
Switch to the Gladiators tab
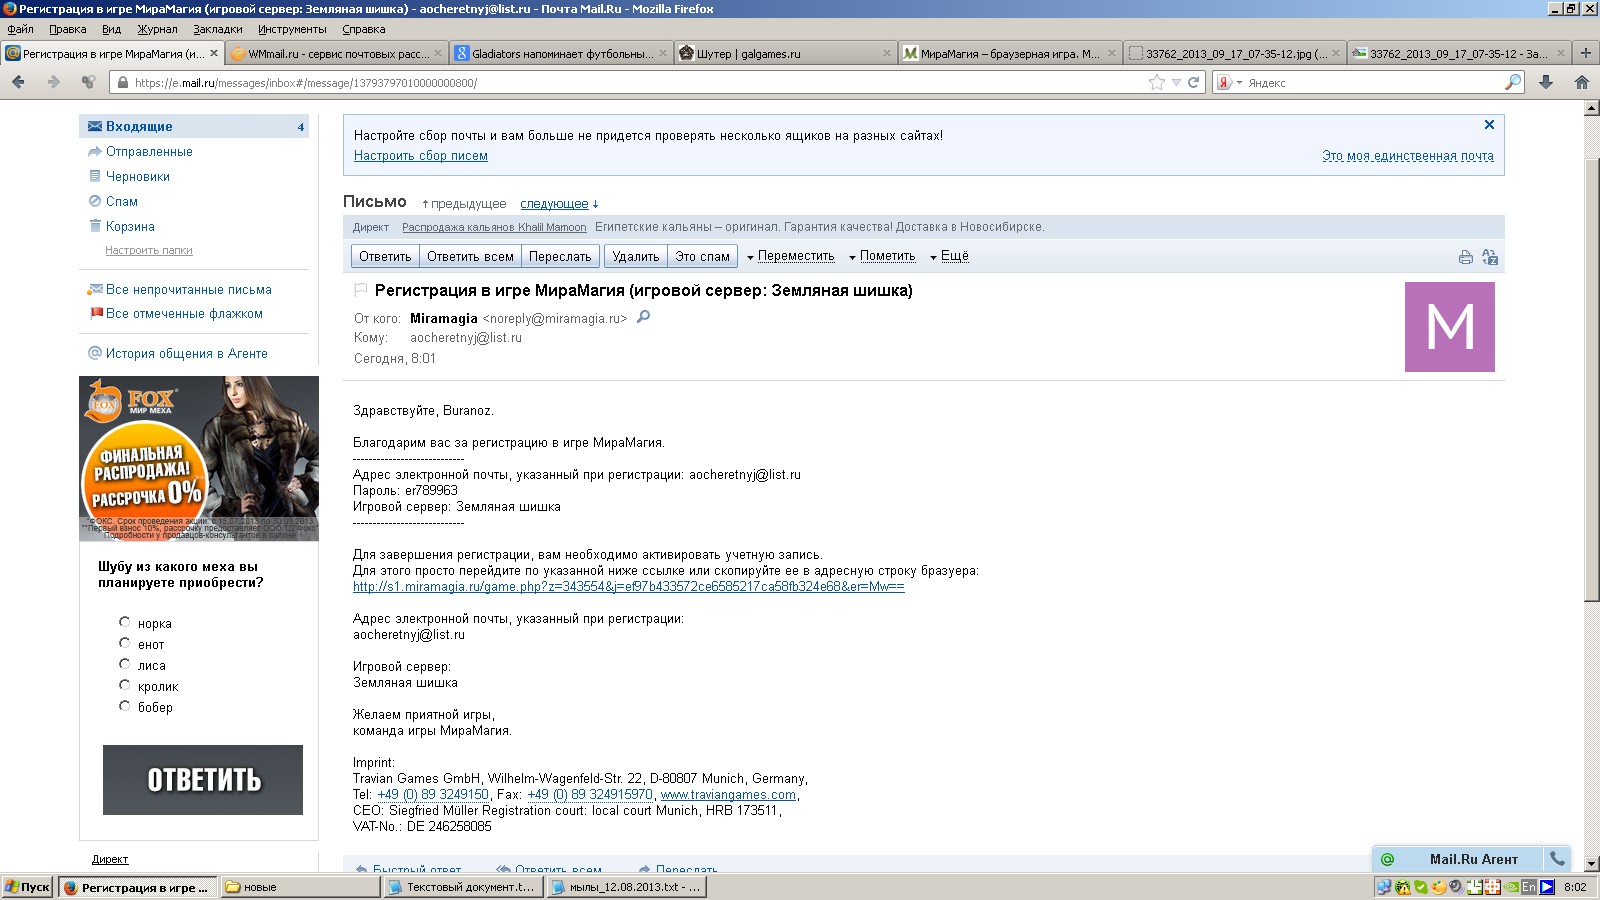560,54
